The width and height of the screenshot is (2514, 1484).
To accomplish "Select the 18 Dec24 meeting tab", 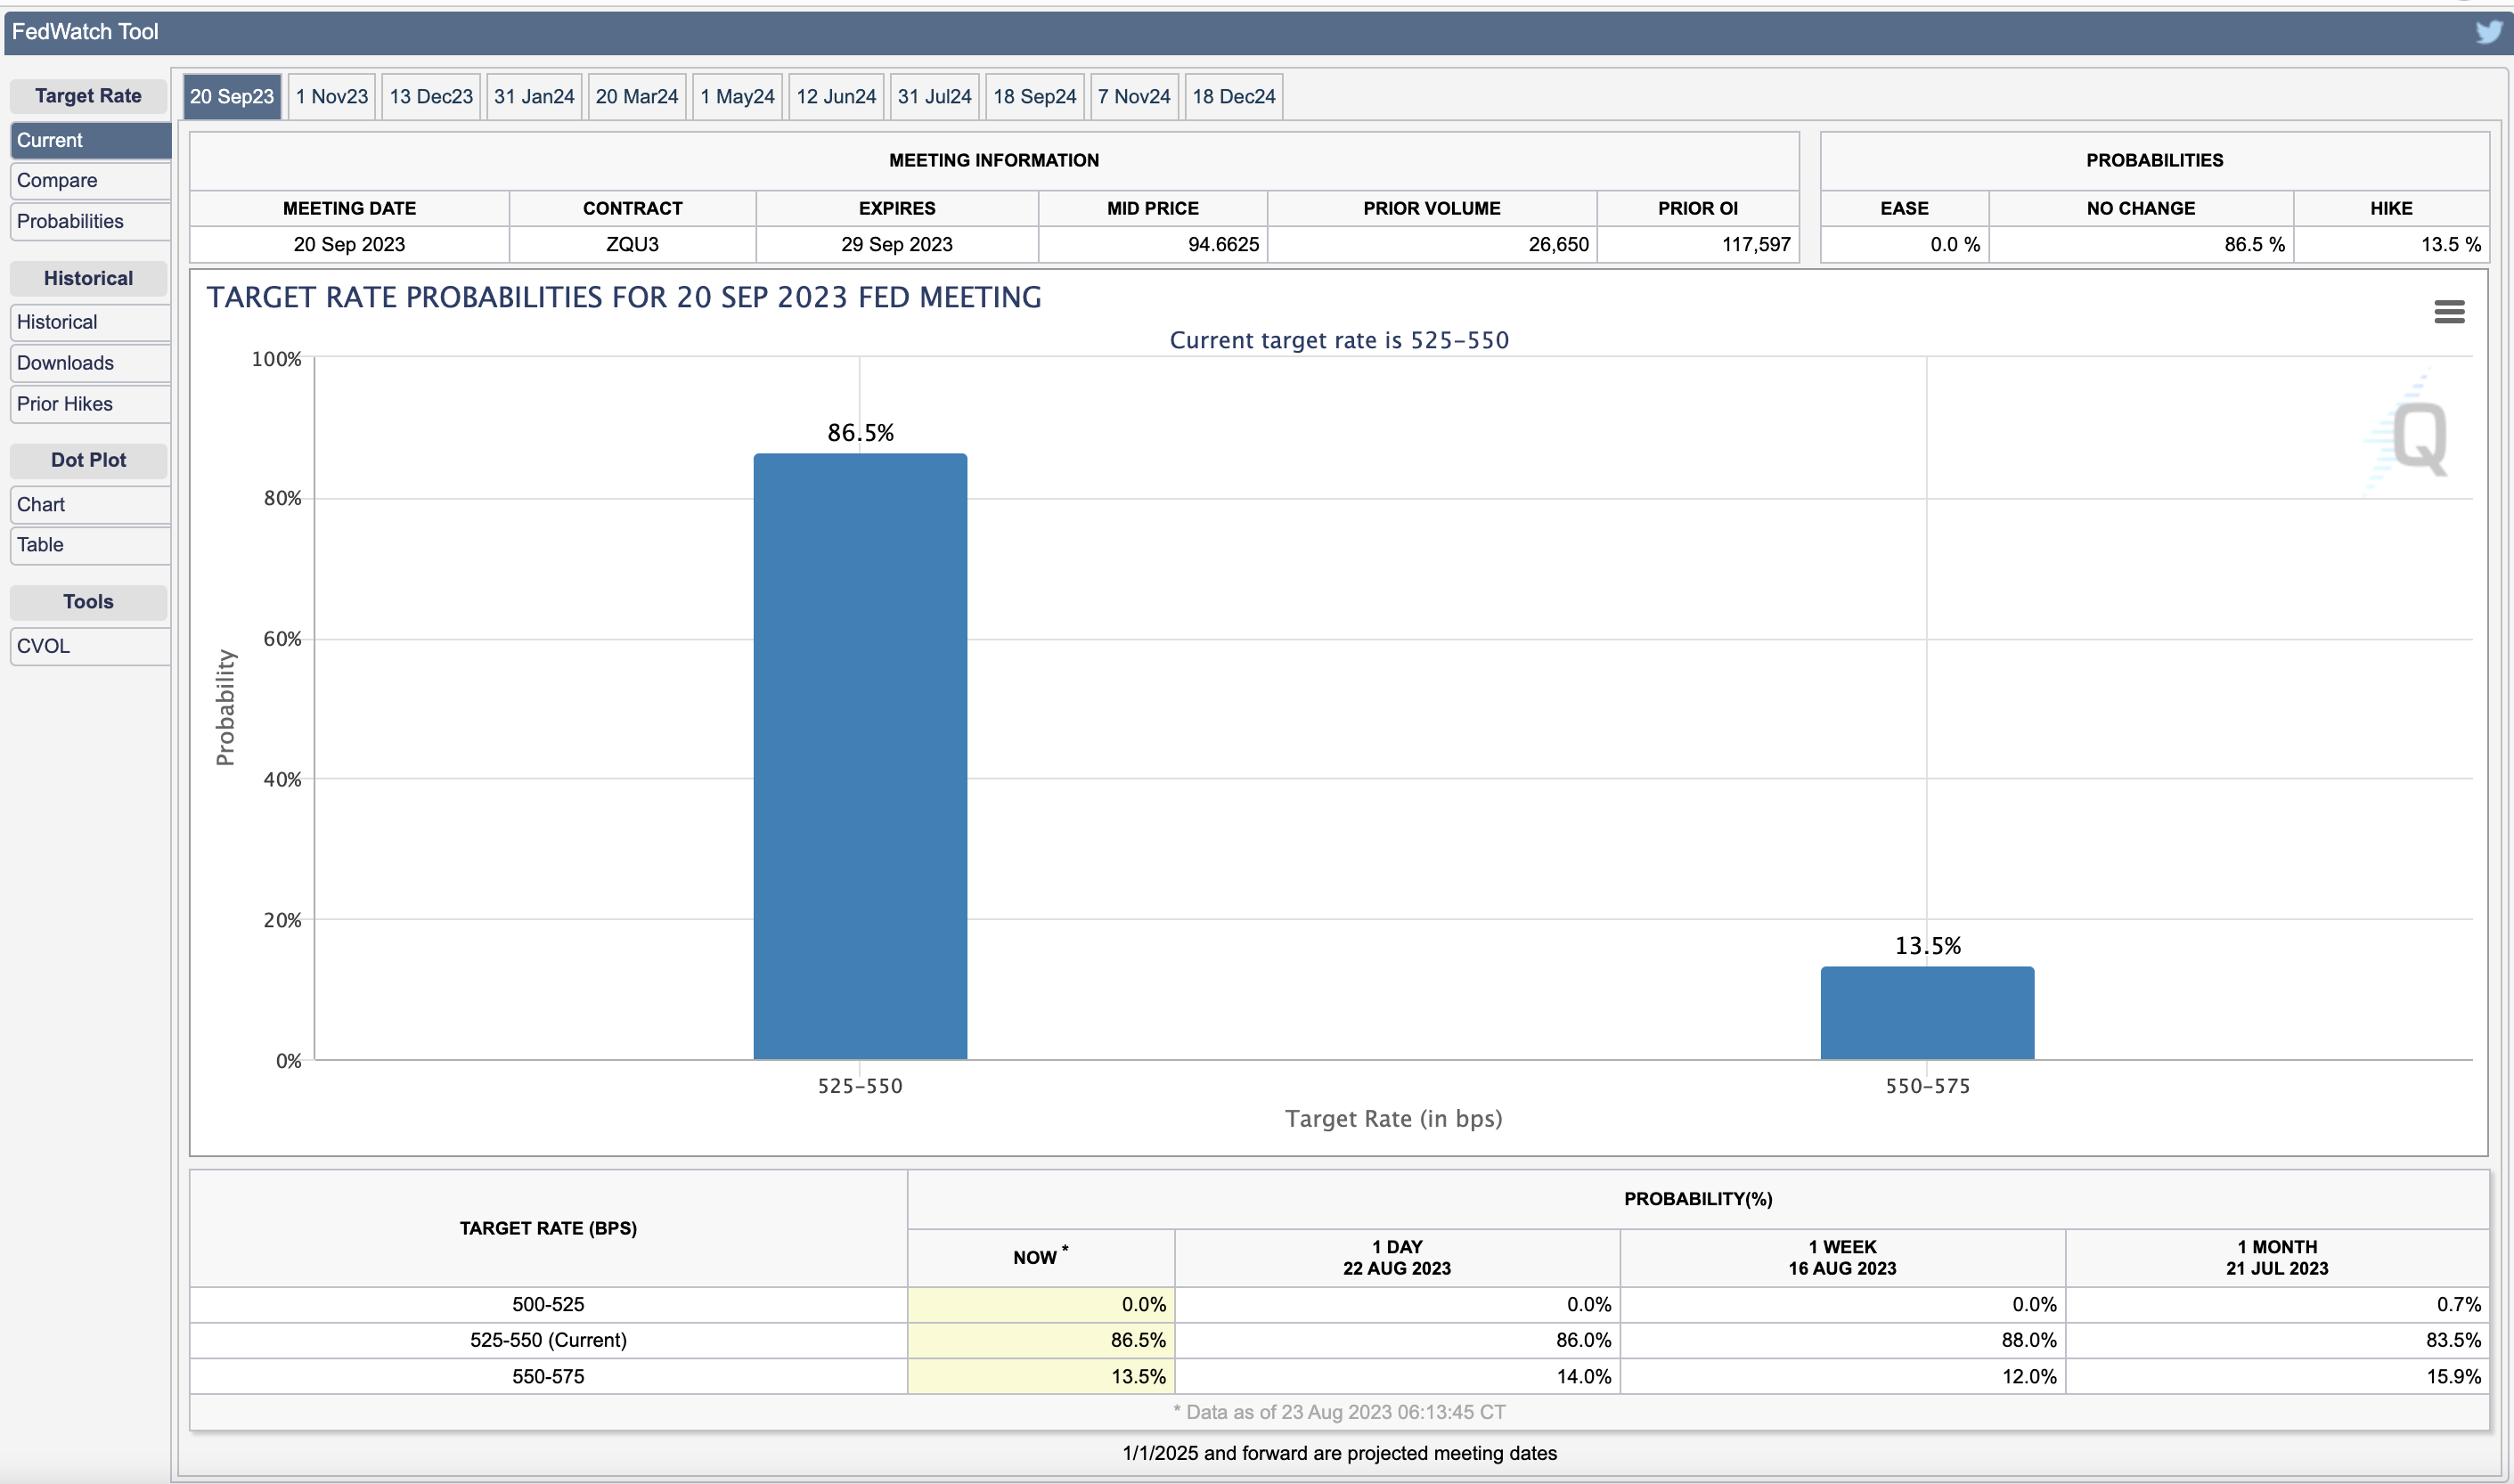I will (1233, 97).
